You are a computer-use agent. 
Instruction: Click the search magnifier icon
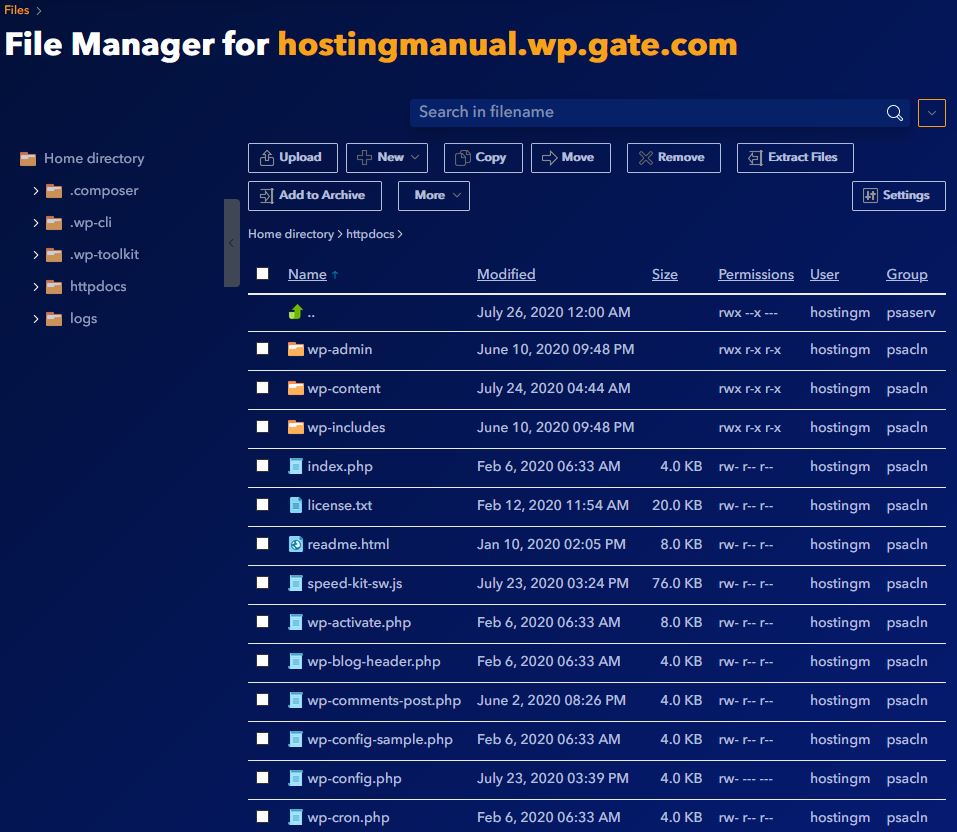[893, 112]
